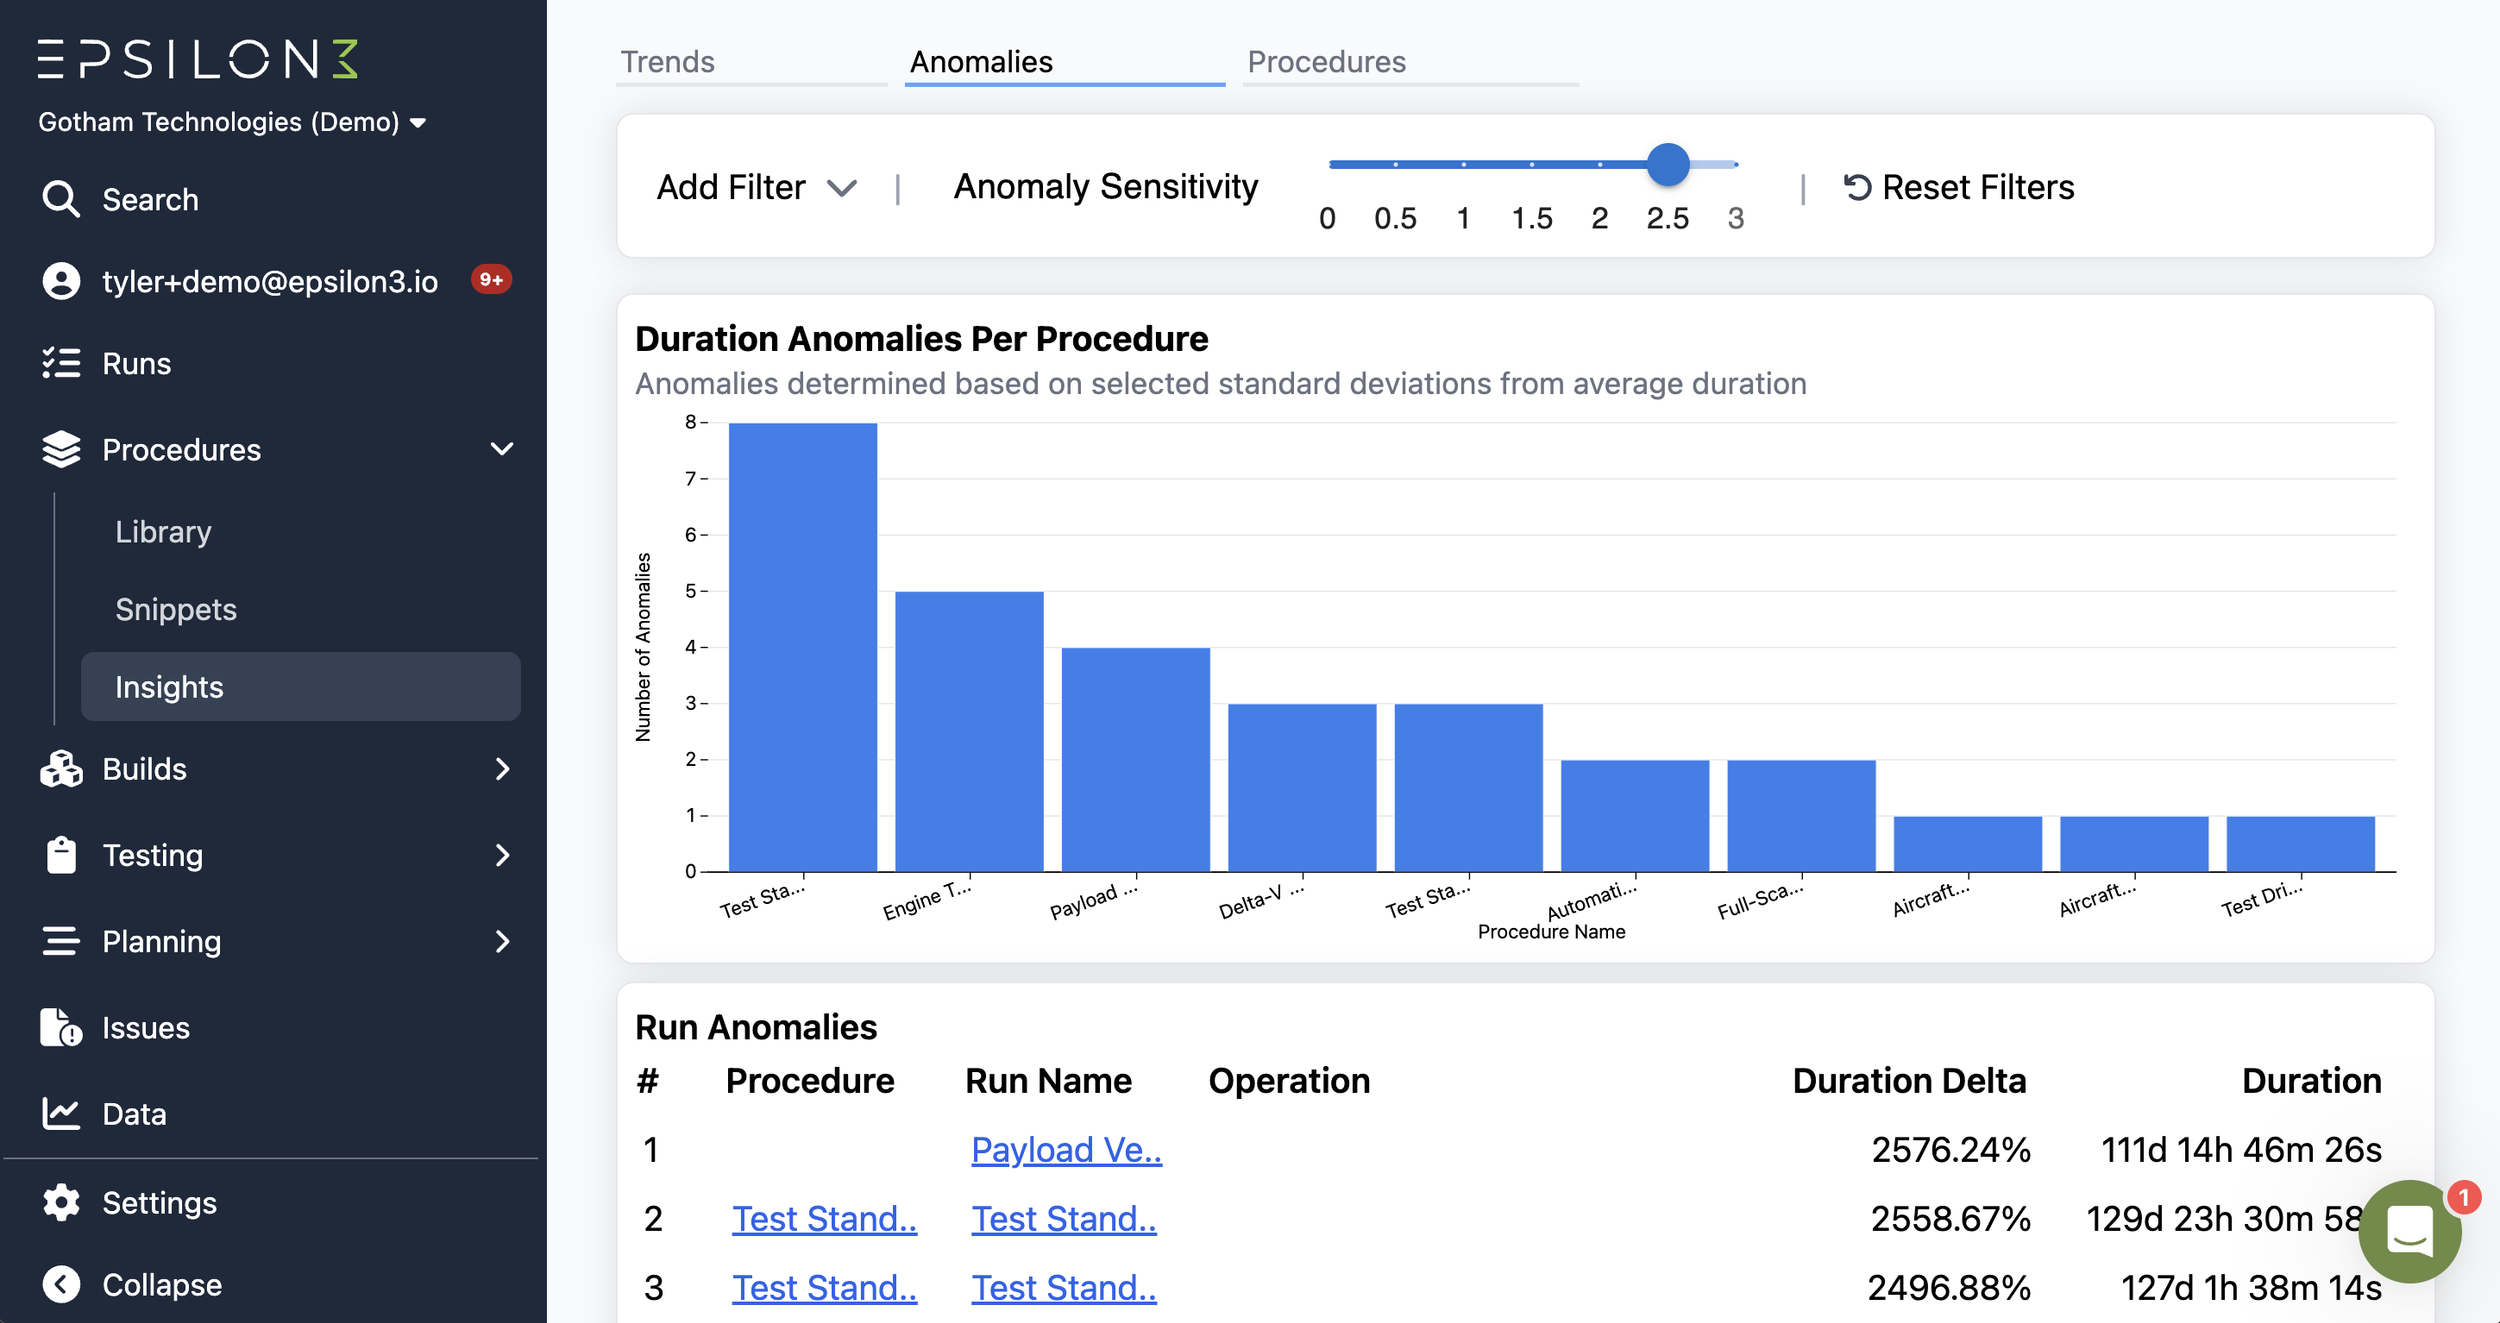Click Reset Filters

click(x=1958, y=186)
